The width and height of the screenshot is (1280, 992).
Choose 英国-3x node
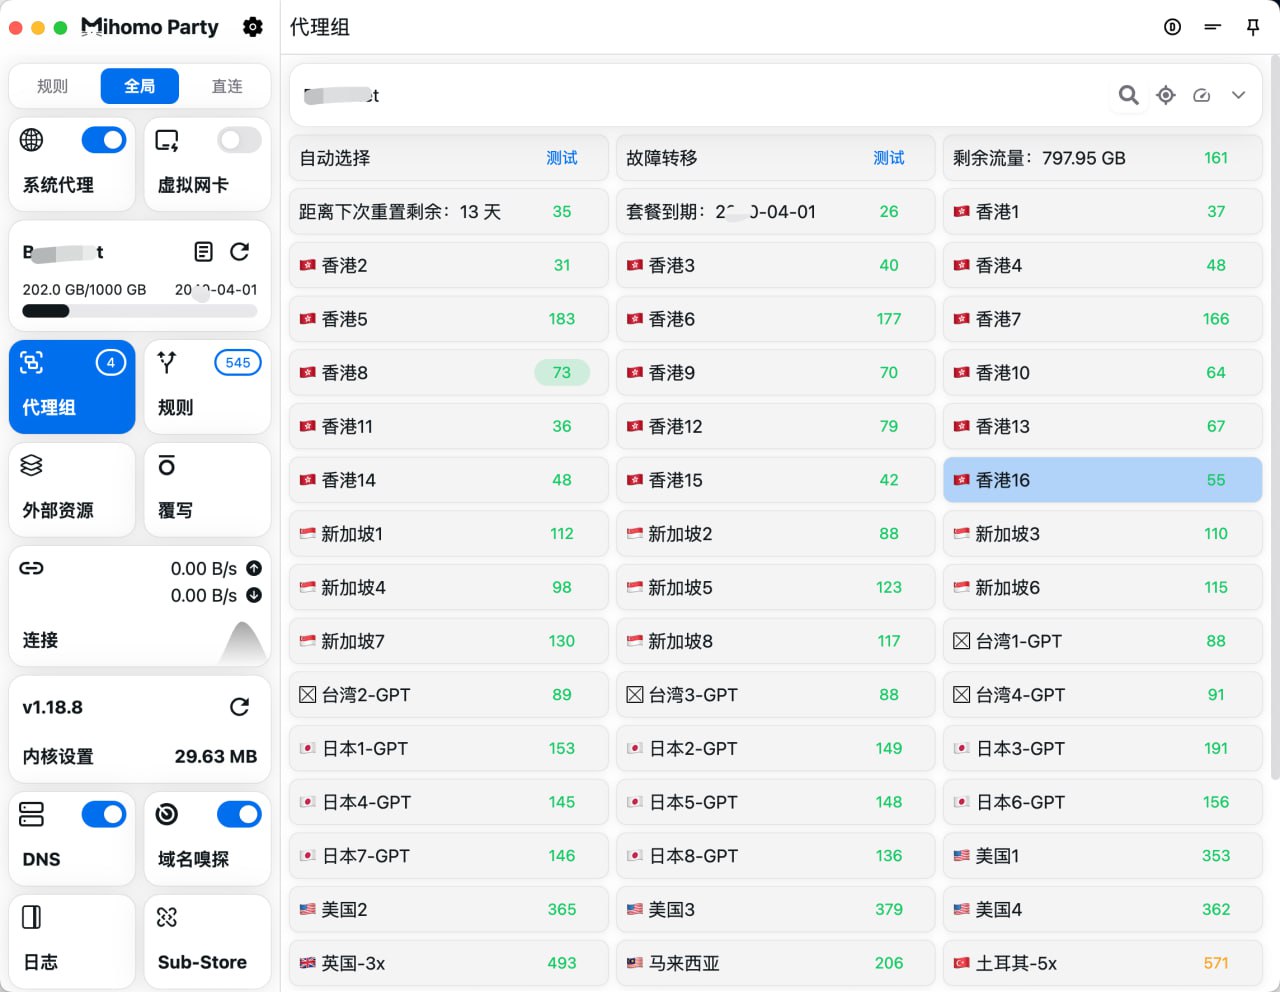(x=449, y=963)
